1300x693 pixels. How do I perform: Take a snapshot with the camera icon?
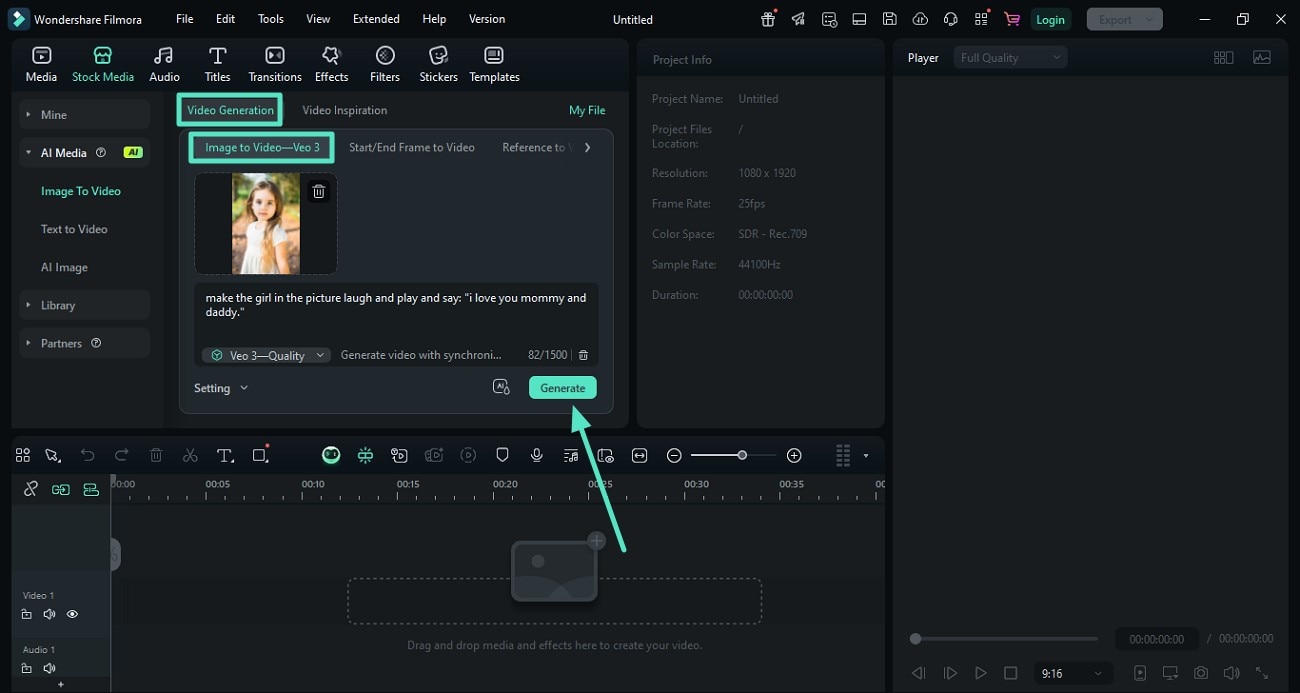(x=1201, y=673)
